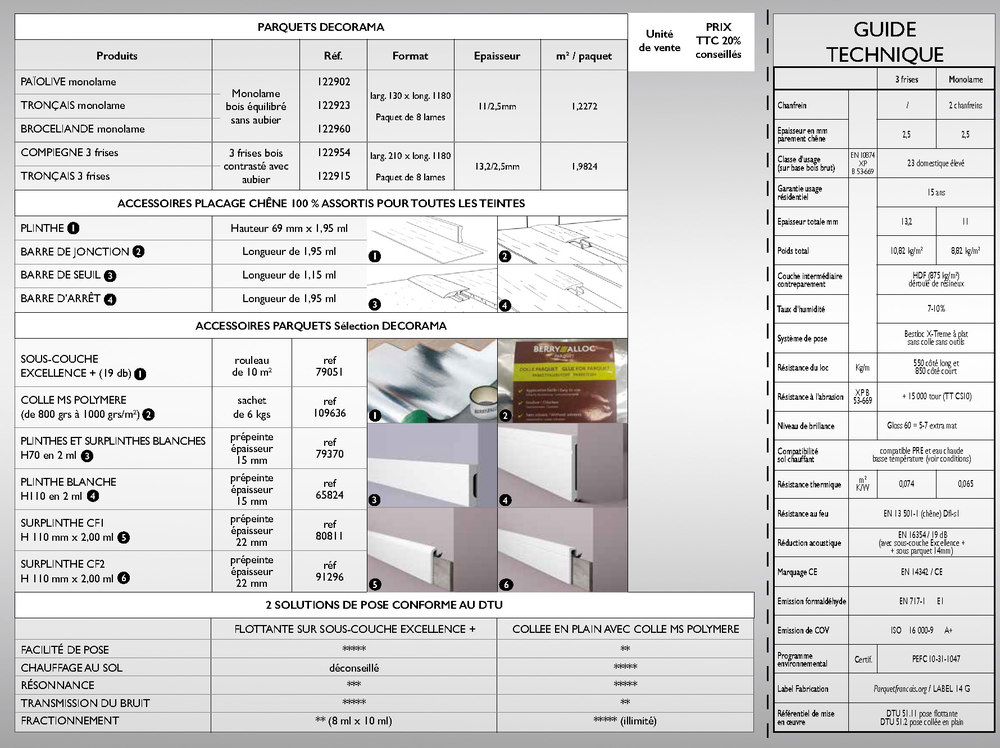Image resolution: width=1000 pixels, height=748 pixels.
Task: Select badge 3 beside PLINTHES ET SURPLINTHES BLANCHES H70
Action: tap(88, 456)
